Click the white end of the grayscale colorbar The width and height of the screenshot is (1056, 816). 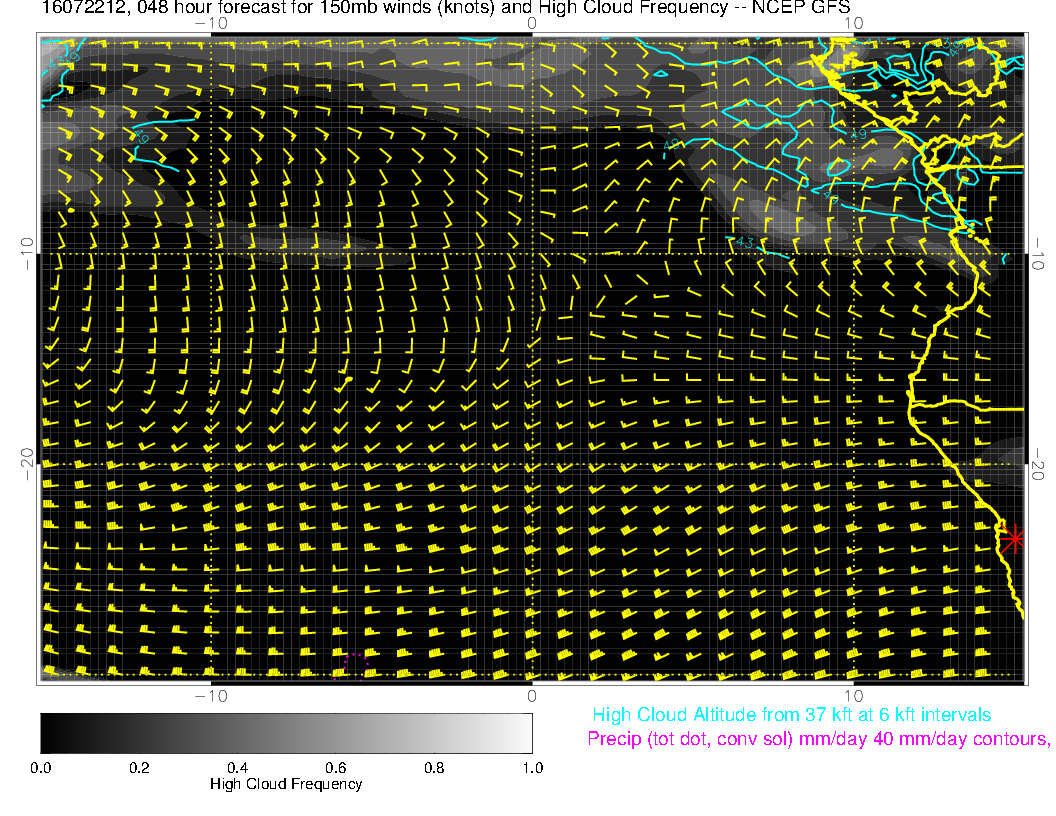coord(524,732)
